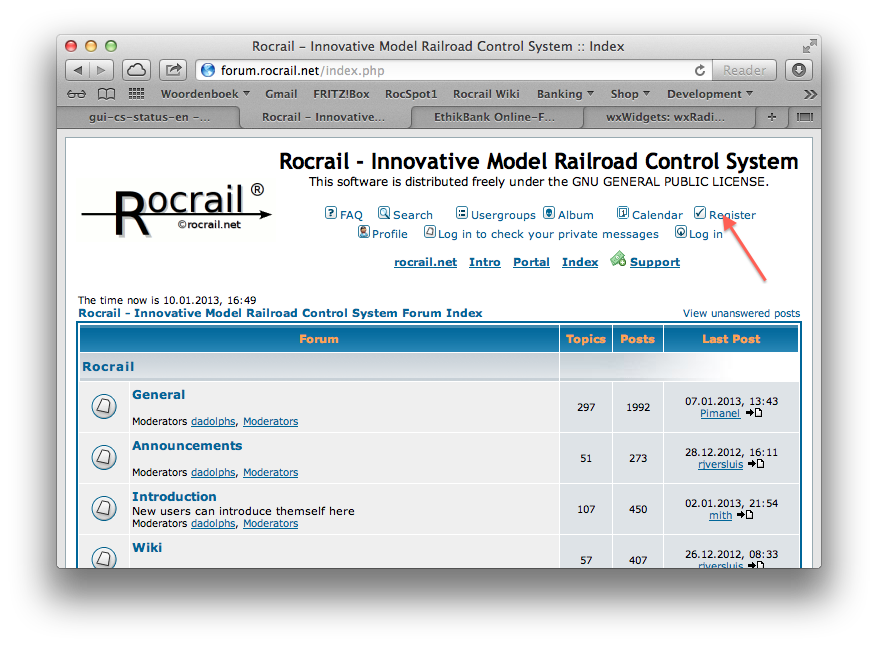Open the Bookmarks book icon
The height and width of the screenshot is (647, 878).
point(106,94)
